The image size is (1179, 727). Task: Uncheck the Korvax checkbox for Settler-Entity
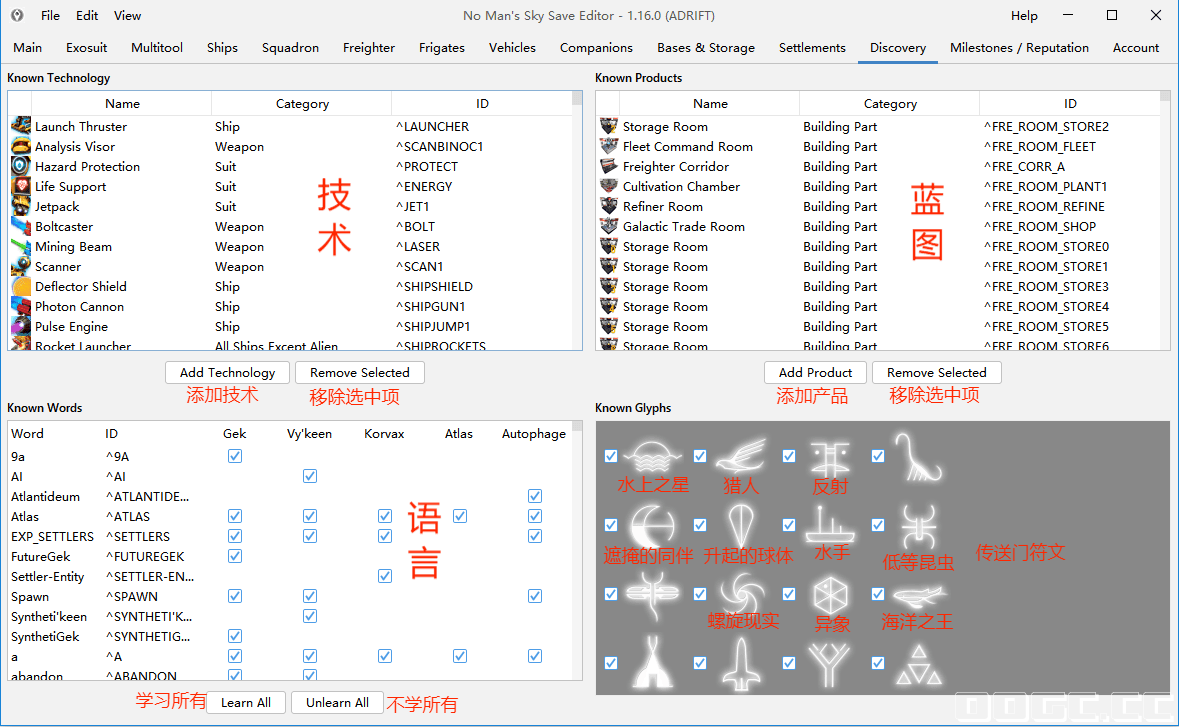point(385,576)
